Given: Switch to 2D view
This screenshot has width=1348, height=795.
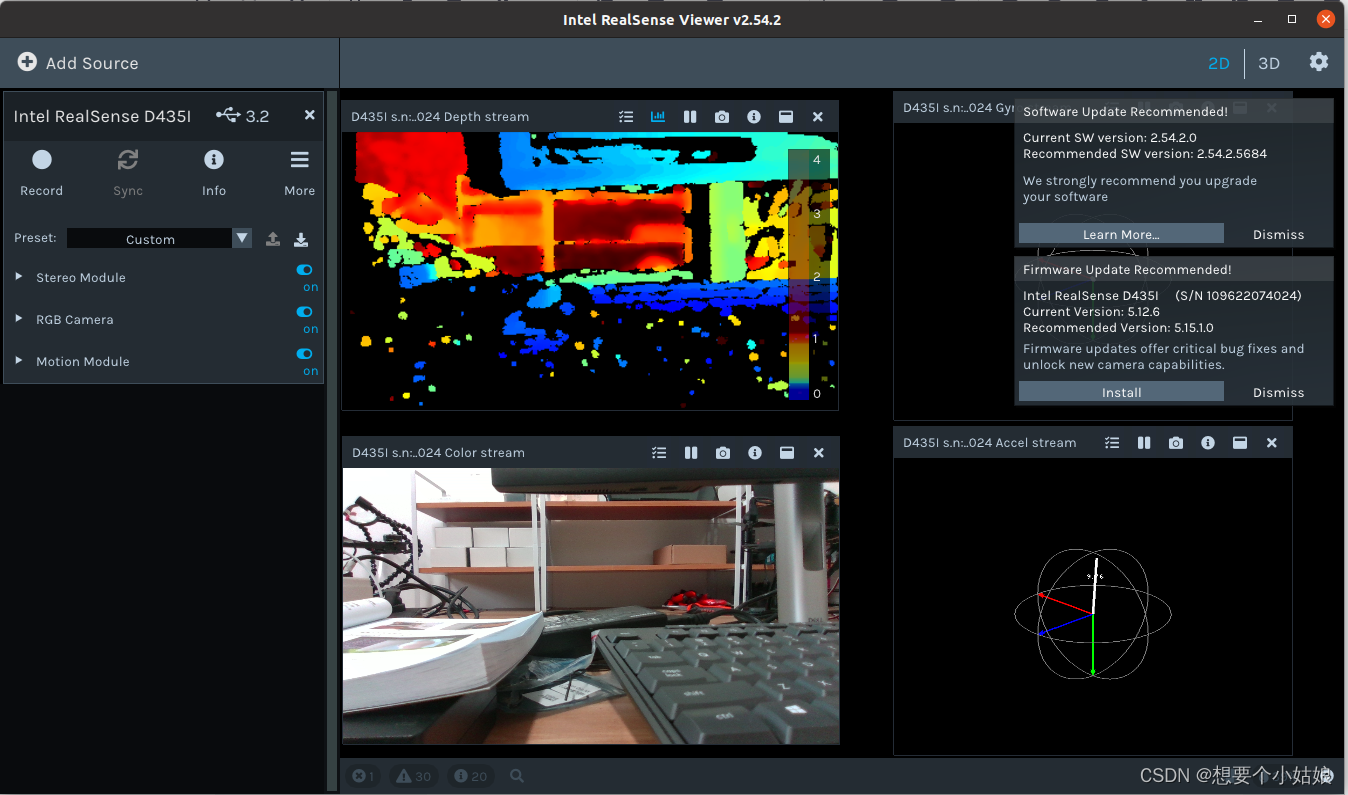Looking at the screenshot, I should [1218, 63].
